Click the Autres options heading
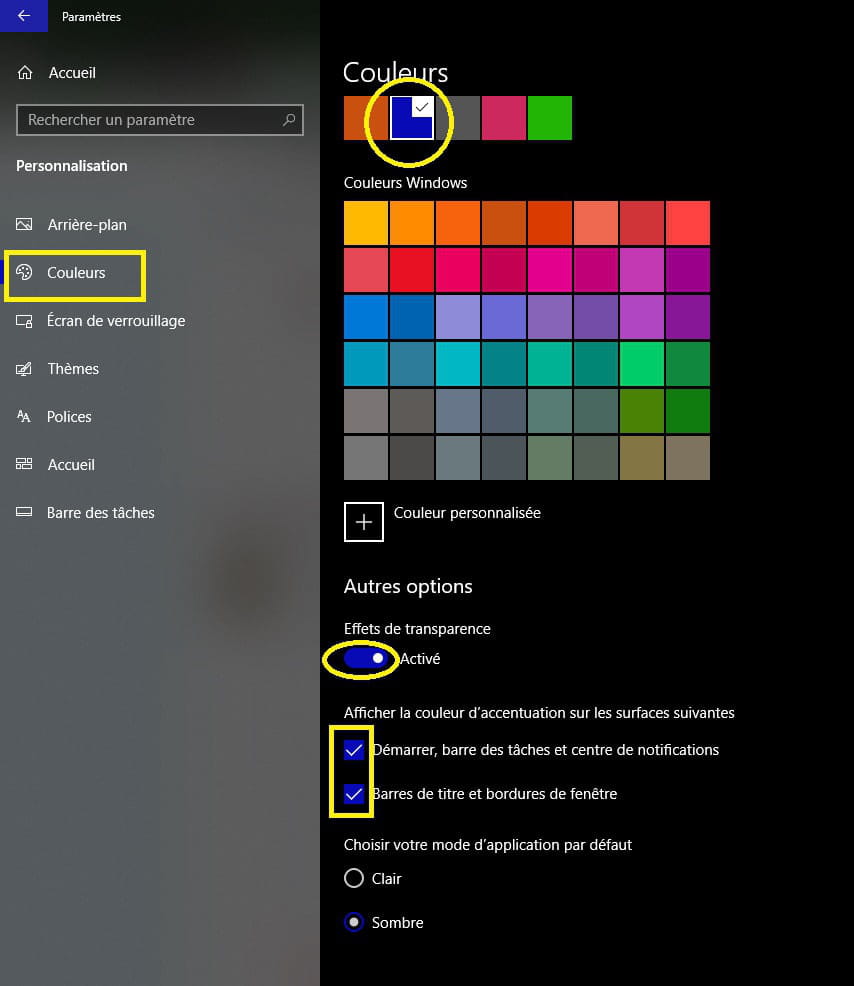This screenshot has height=986, width=854. coord(408,586)
